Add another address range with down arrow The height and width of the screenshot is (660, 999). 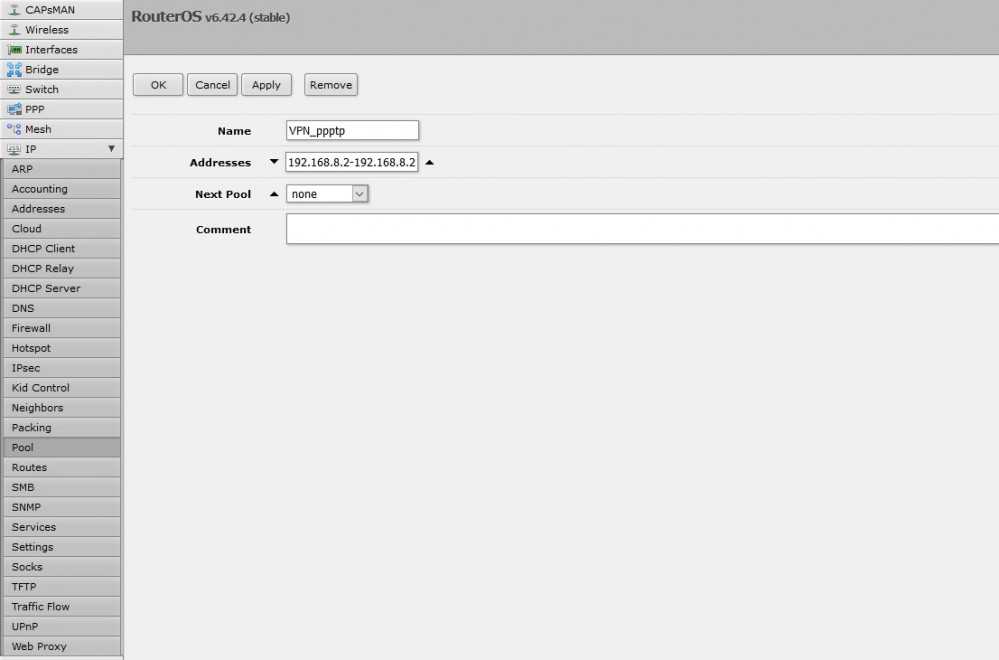click(x=274, y=162)
